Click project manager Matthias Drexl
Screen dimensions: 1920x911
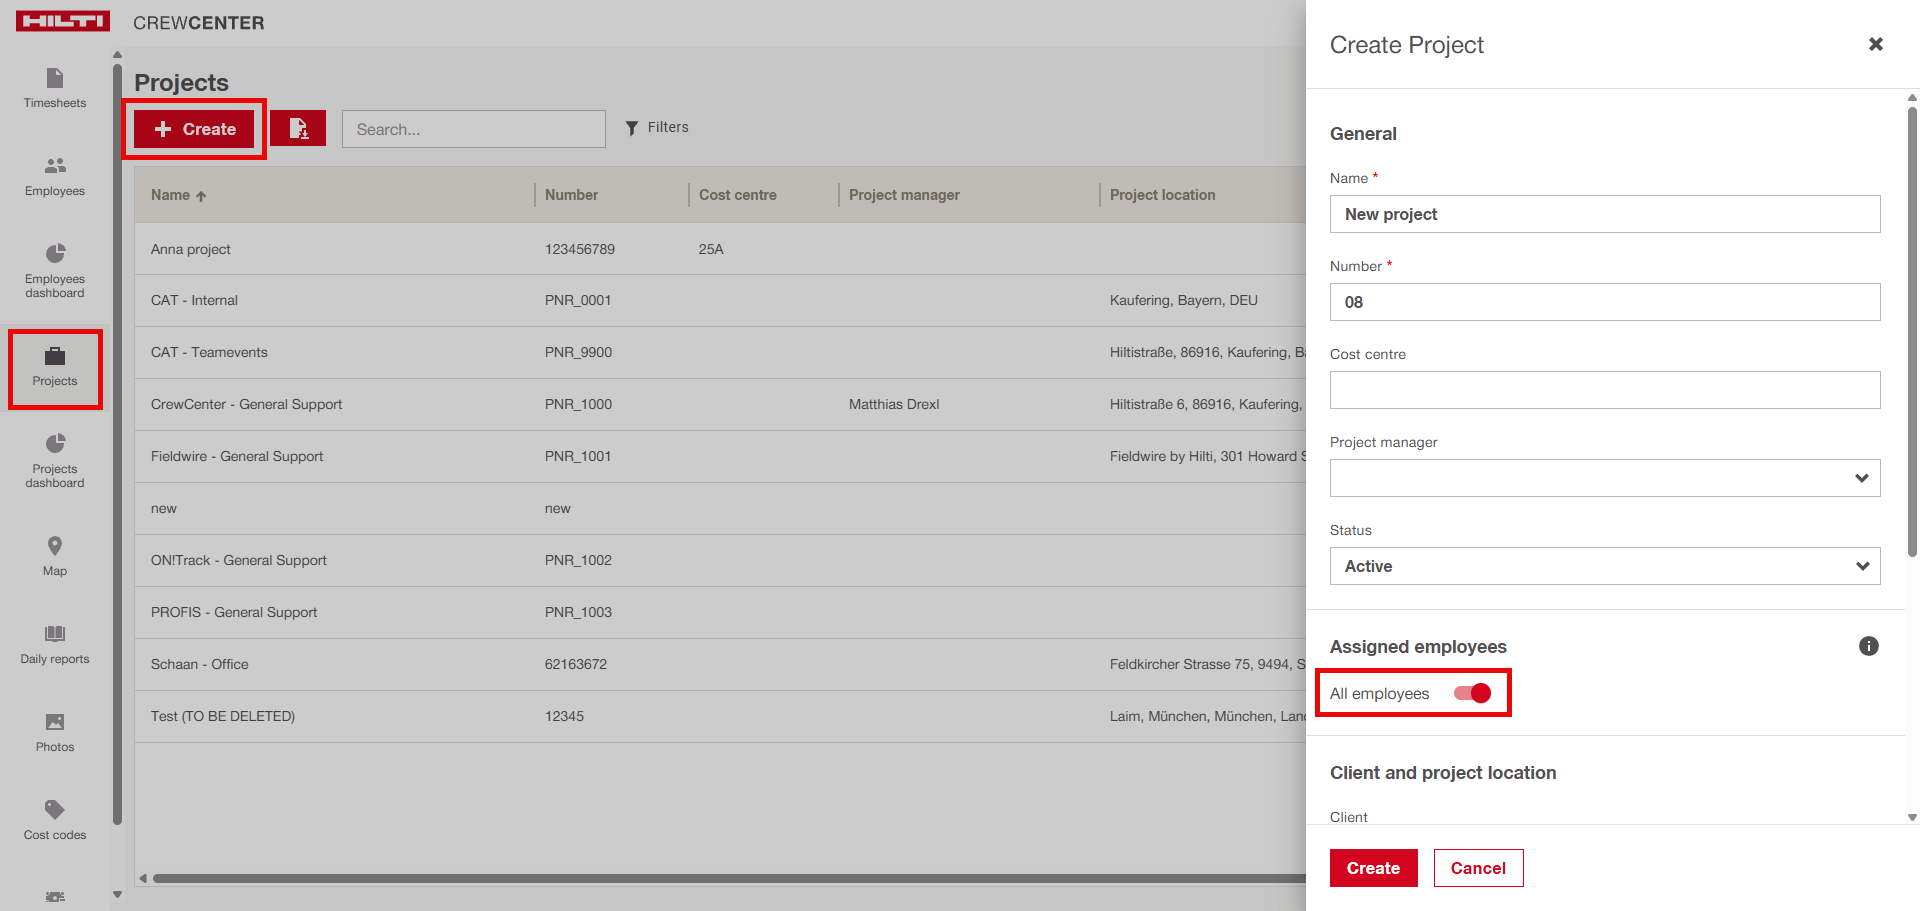pyautogui.click(x=894, y=404)
